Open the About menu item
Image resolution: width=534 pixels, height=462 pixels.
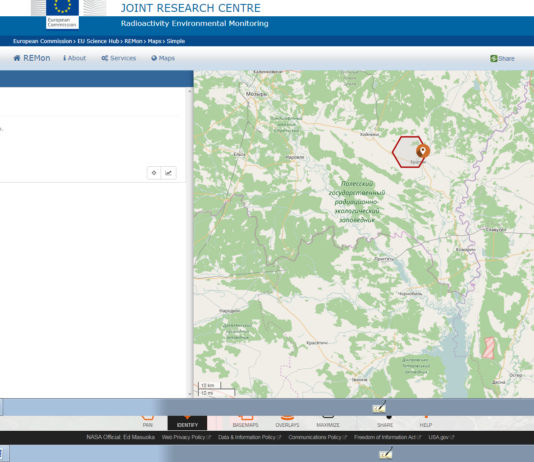pyautogui.click(x=74, y=58)
